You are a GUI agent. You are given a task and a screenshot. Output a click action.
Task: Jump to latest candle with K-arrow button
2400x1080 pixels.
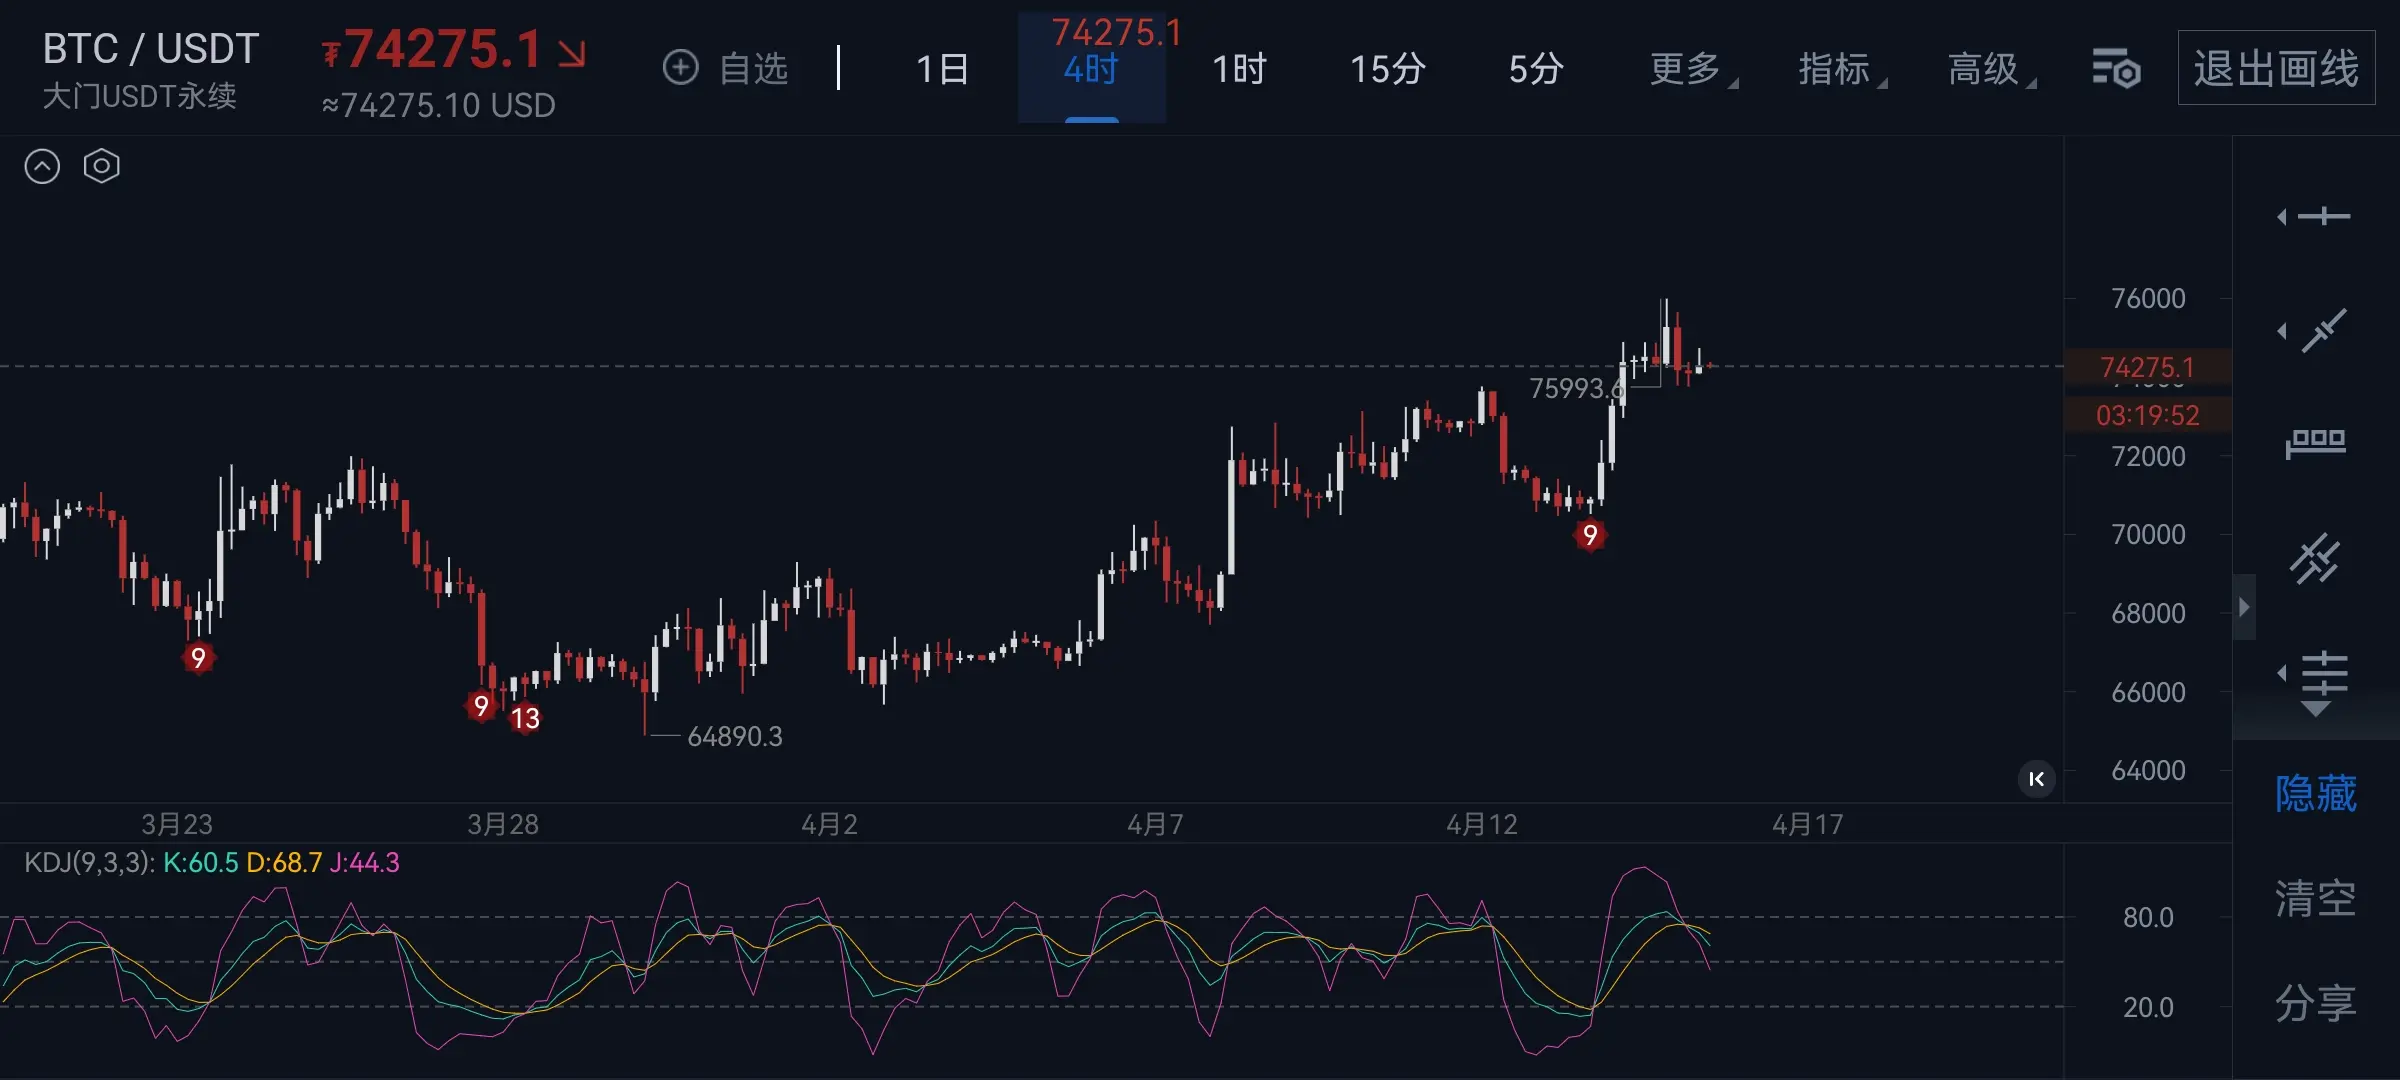point(2036,779)
